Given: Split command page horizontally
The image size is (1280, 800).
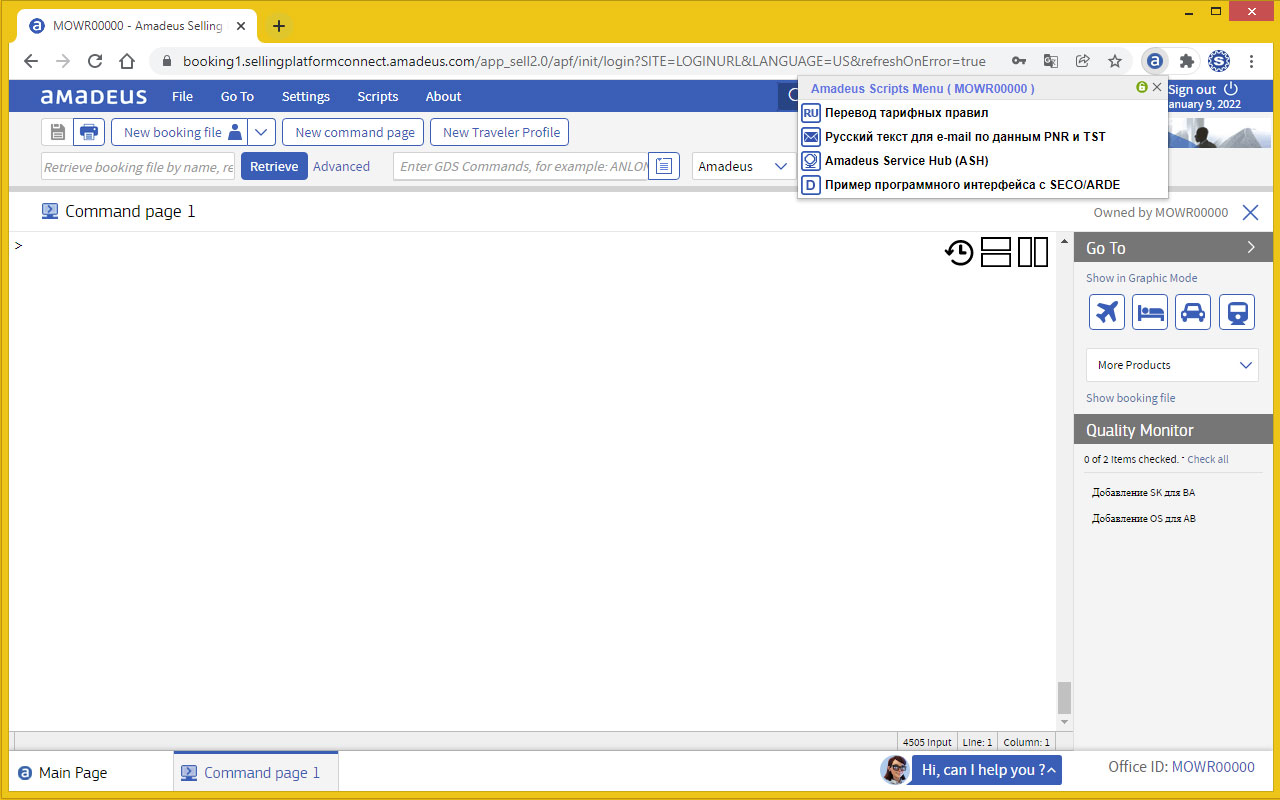Looking at the screenshot, I should (996, 252).
